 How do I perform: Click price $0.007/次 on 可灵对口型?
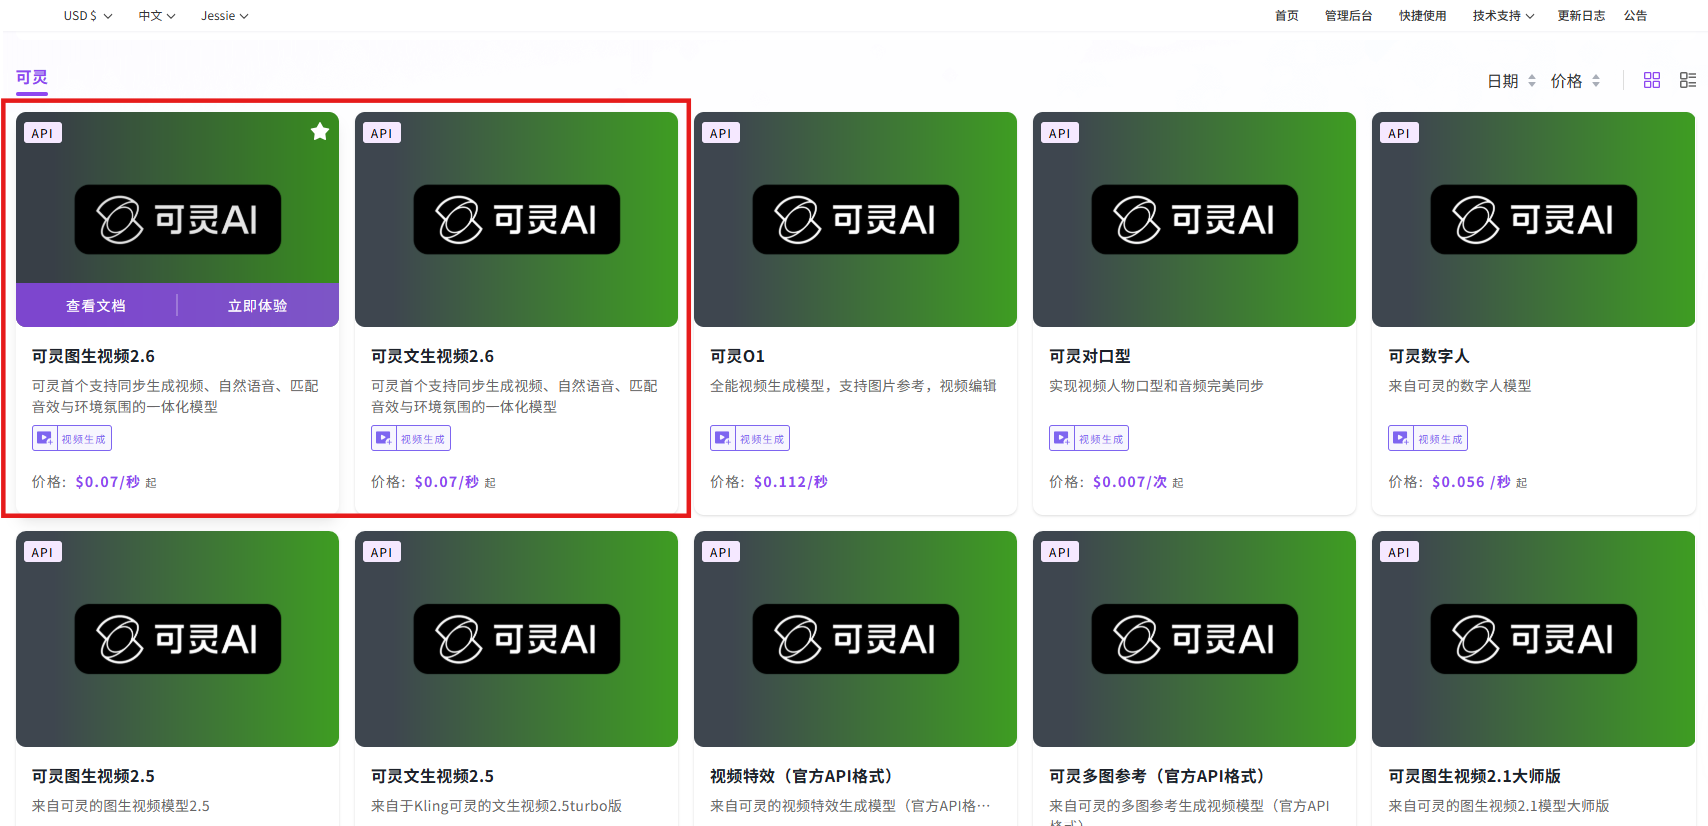click(1130, 482)
